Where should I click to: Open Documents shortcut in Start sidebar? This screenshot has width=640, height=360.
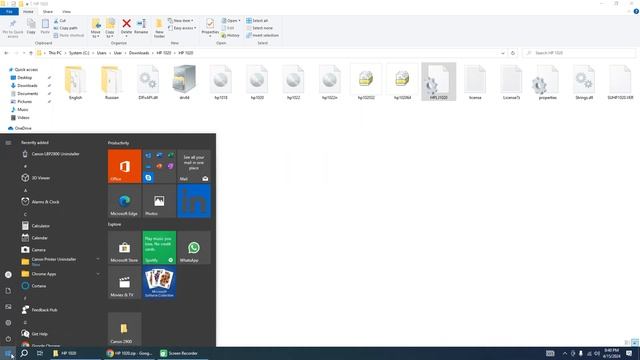[8, 291]
